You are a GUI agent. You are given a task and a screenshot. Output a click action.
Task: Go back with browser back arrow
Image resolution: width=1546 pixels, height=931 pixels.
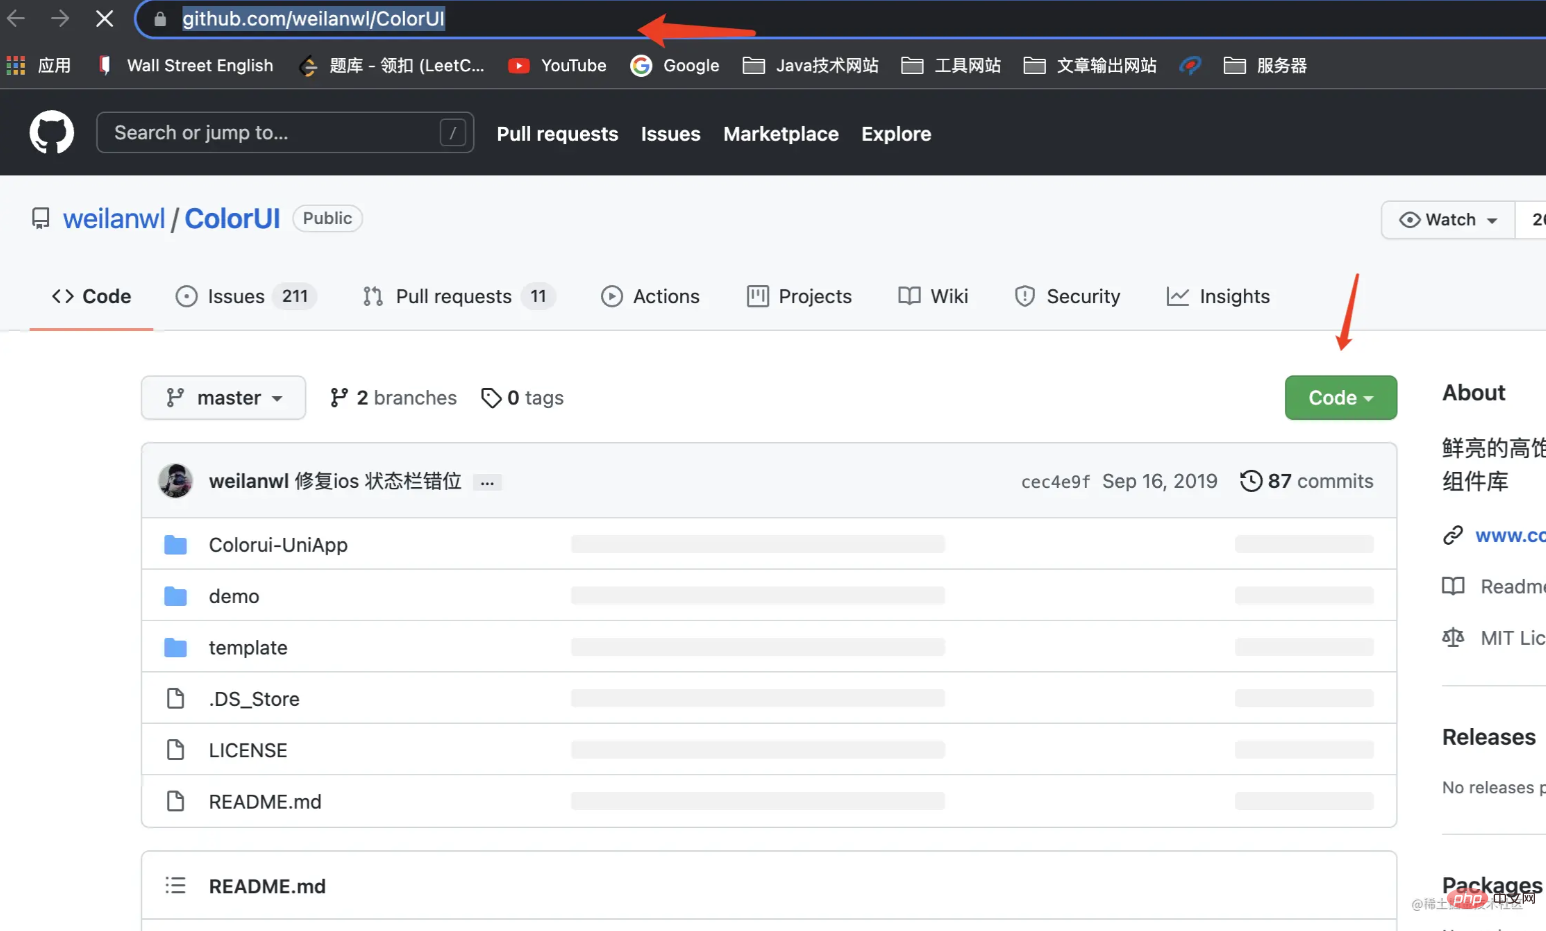pyautogui.click(x=16, y=18)
